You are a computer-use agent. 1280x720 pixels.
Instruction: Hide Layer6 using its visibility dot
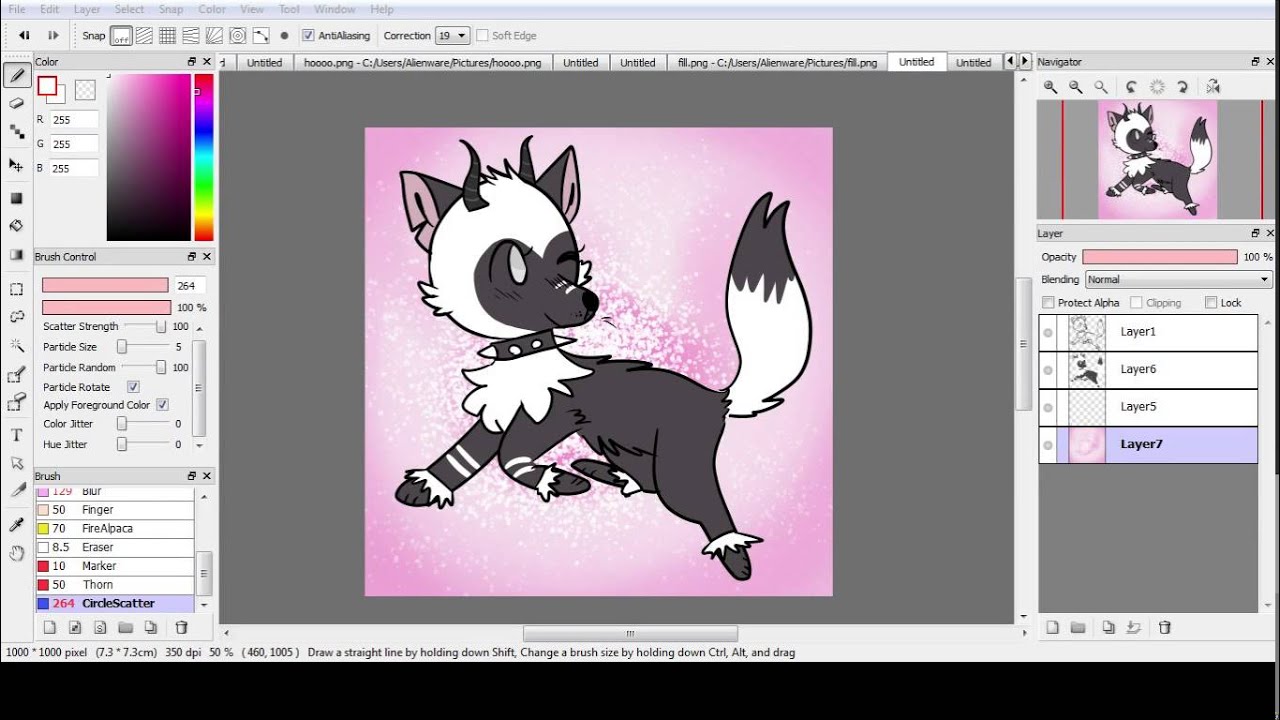pyautogui.click(x=1048, y=370)
